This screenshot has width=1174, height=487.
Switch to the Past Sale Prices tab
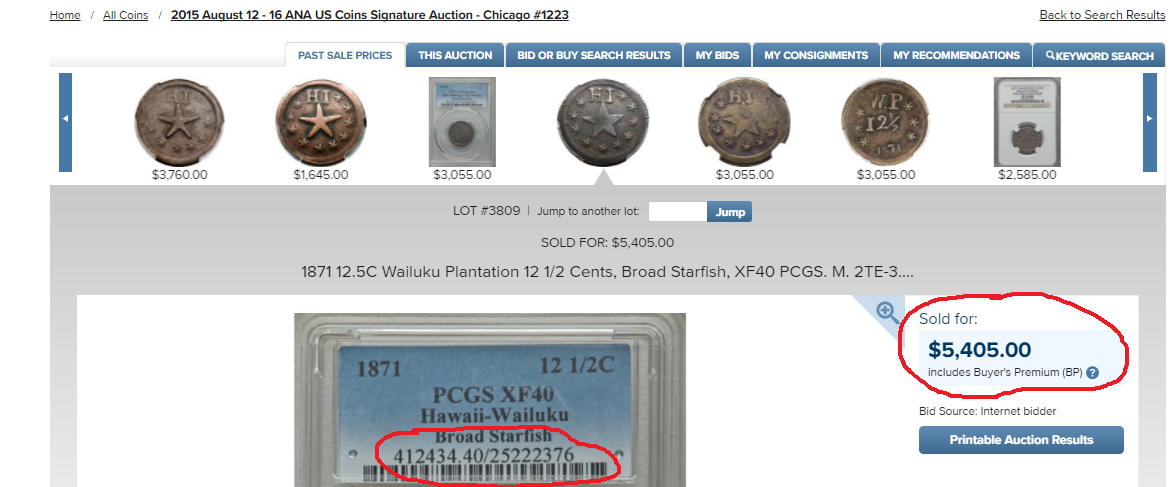tap(345, 55)
